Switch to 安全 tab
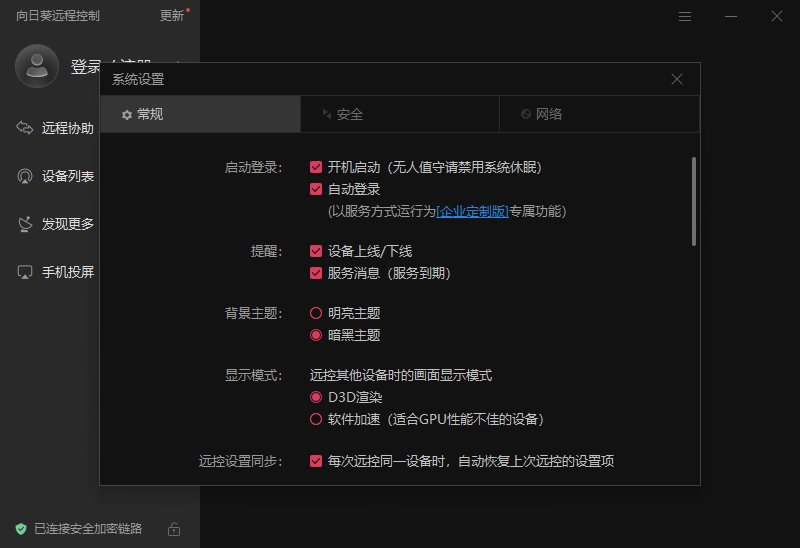Viewport: 800px width, 548px height. pos(400,114)
